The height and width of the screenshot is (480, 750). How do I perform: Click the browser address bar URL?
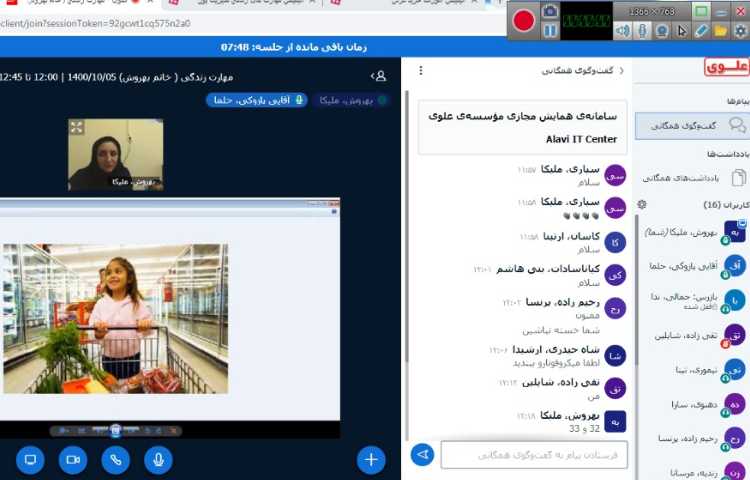point(96,23)
